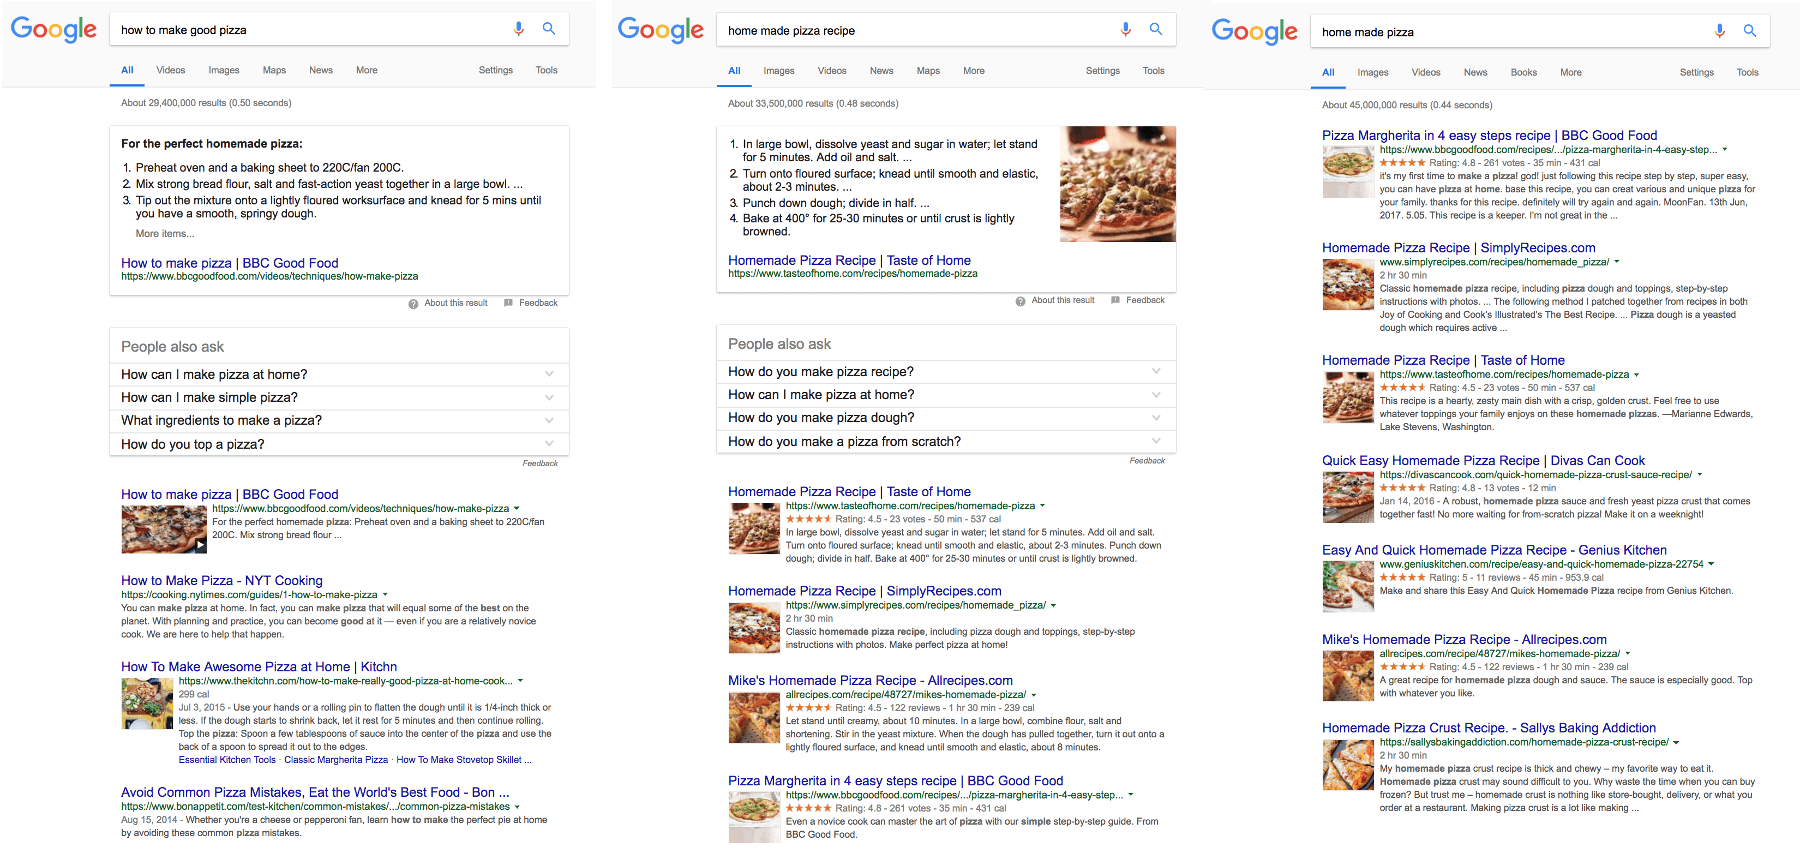This screenshot has height=865, width=1800.
Task: Click the voice search icon in "home made pizza" box
Action: click(x=1720, y=31)
